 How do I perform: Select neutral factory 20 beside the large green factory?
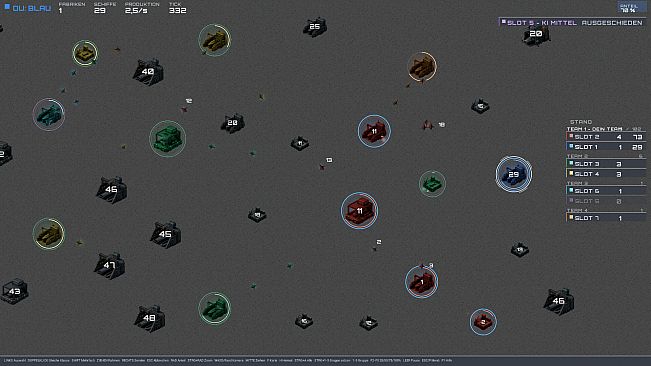click(232, 123)
